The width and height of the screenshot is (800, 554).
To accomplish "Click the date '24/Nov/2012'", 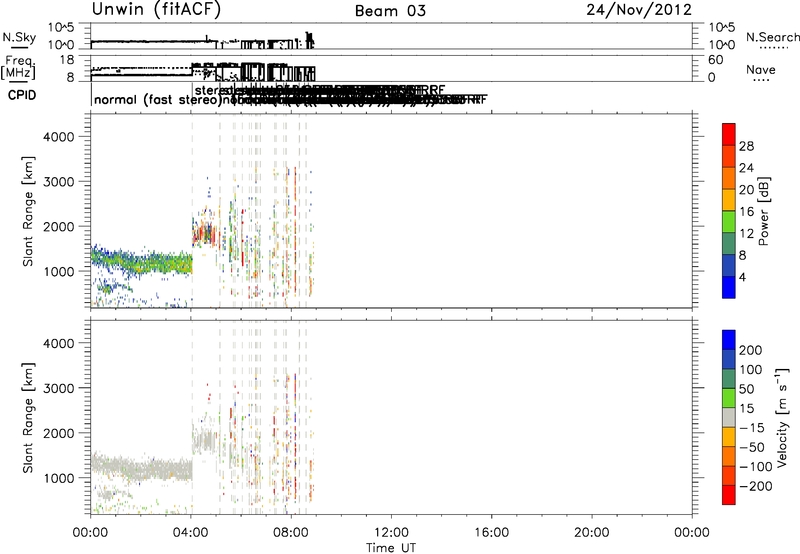I will tap(639, 10).
